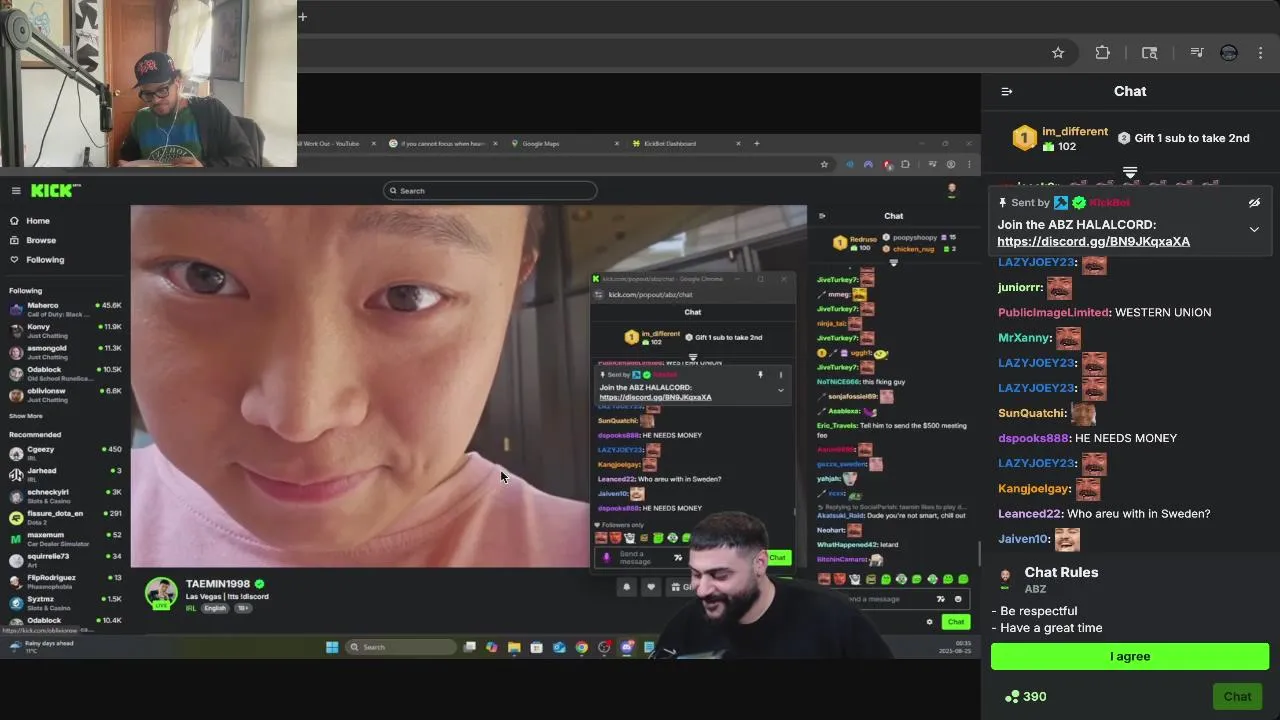Click the TAEMIN1998 channel name

(x=219, y=584)
